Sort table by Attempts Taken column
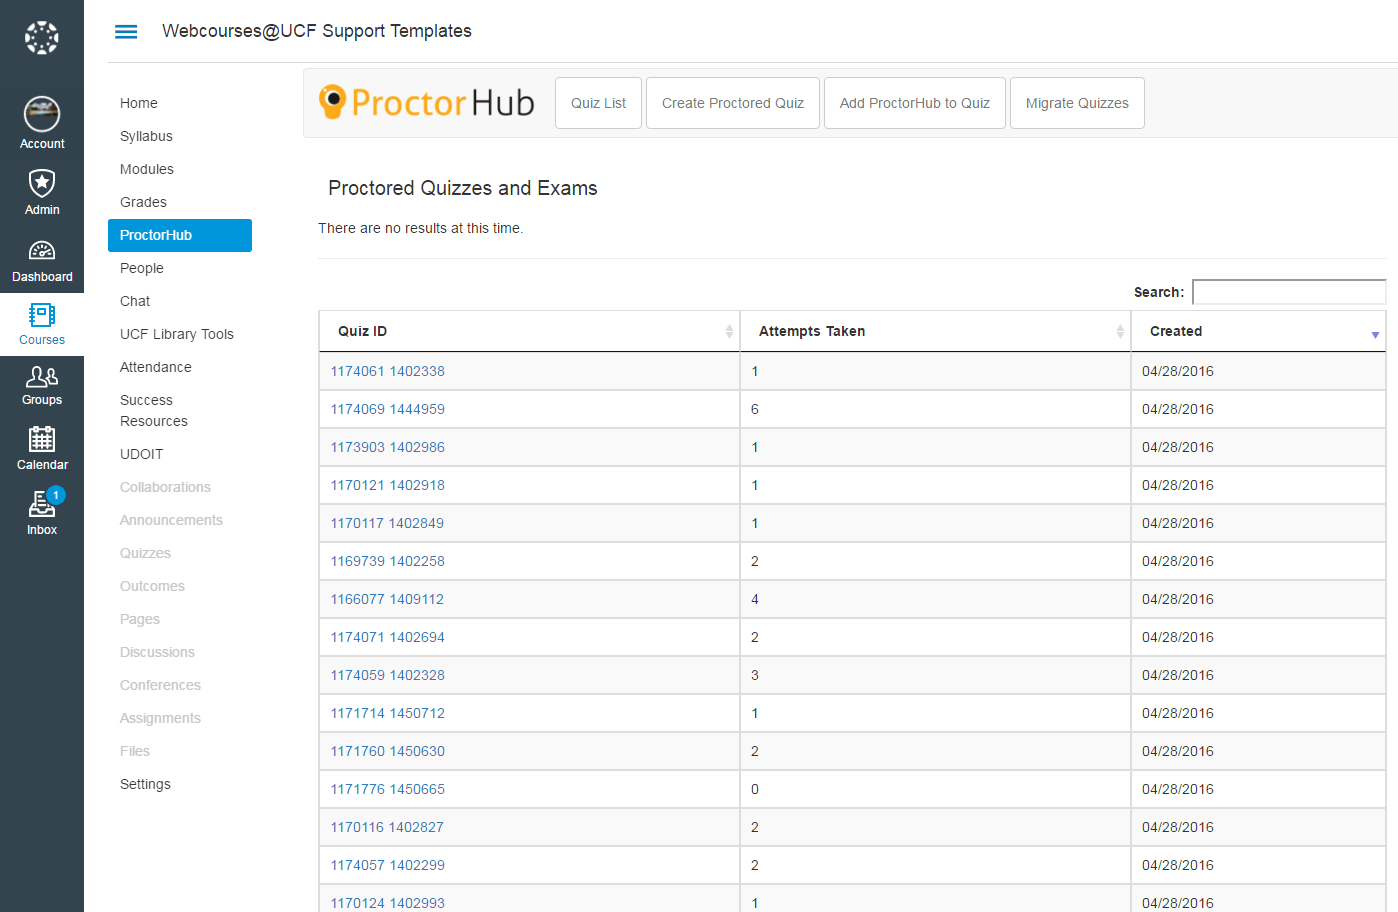Image resolution: width=1398 pixels, height=912 pixels. click(935, 331)
